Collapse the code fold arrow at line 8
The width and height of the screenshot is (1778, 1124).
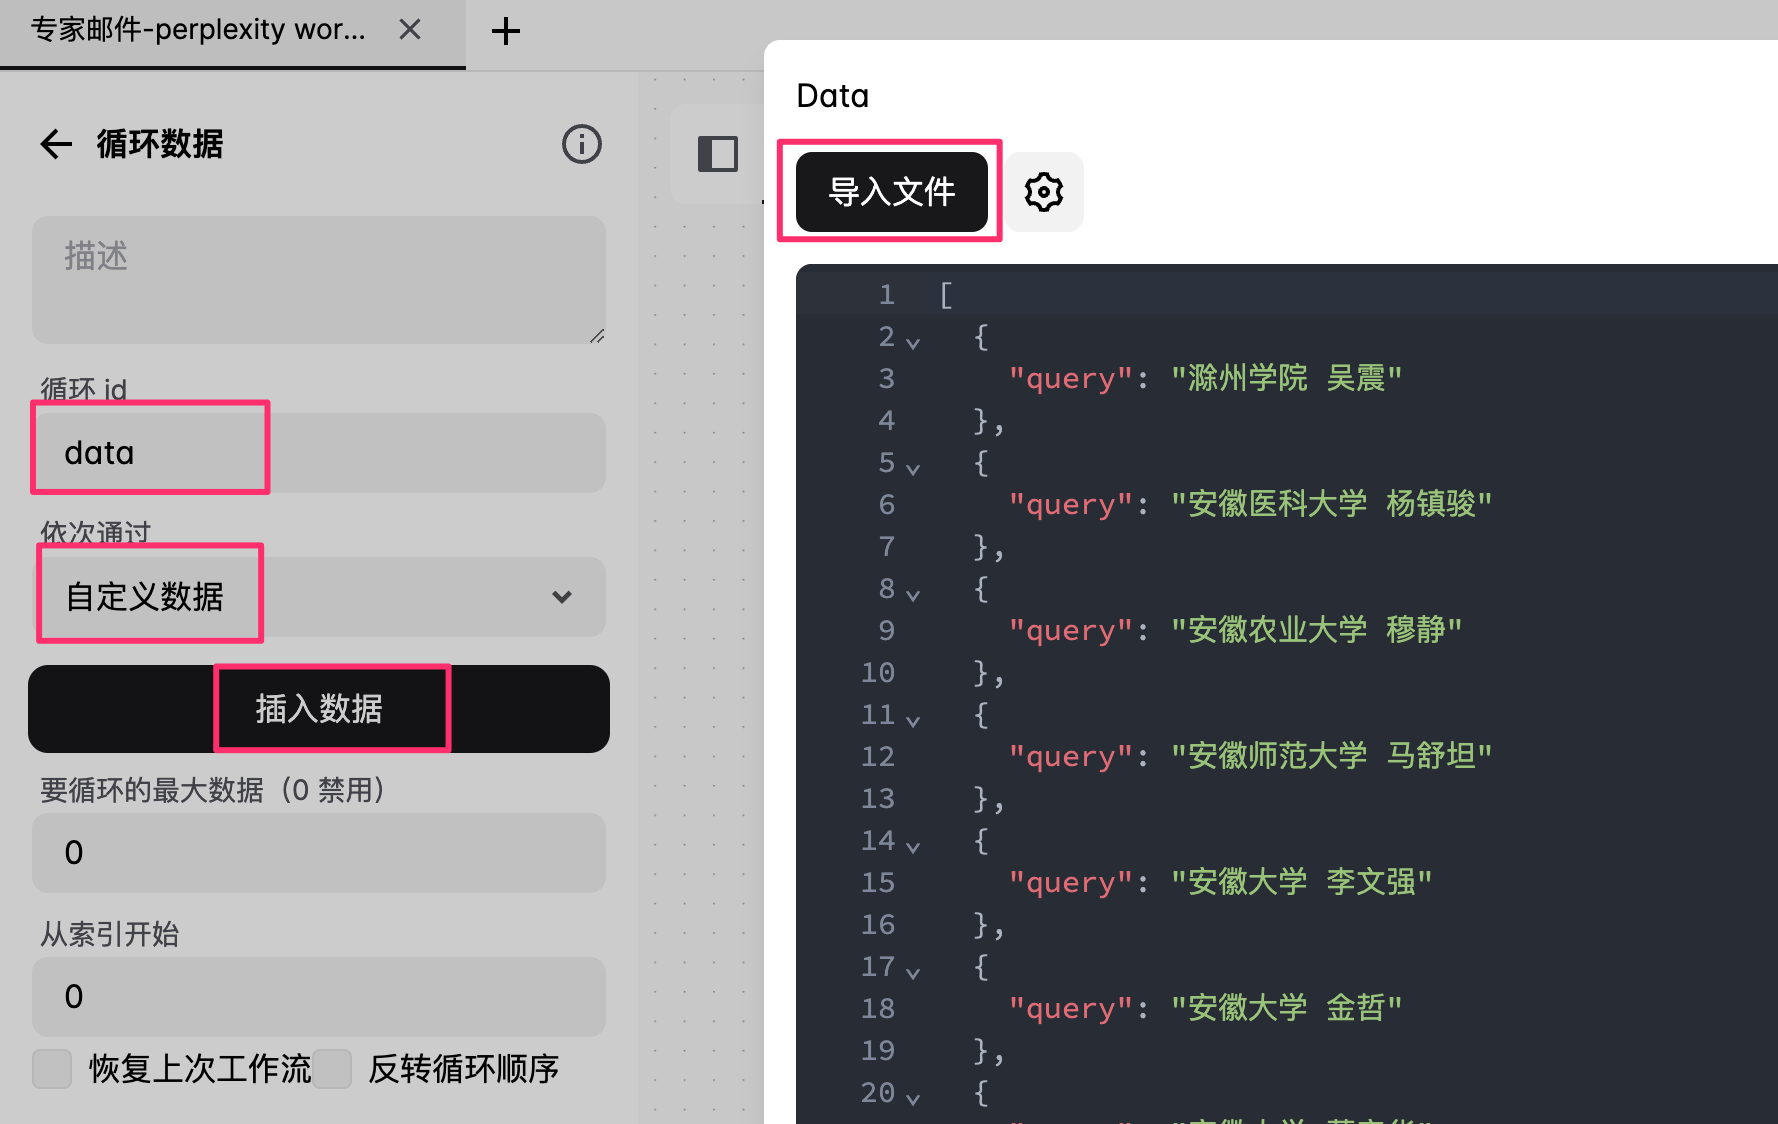[x=913, y=594]
